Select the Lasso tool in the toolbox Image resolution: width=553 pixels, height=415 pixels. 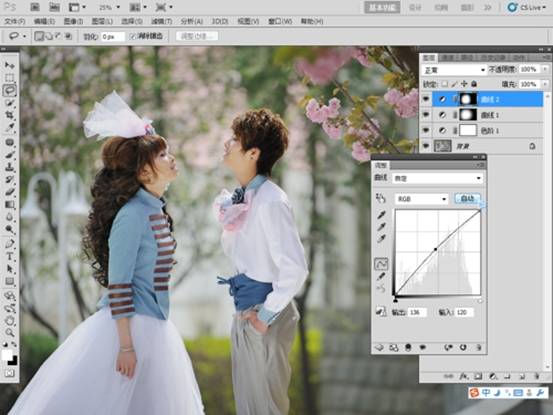pyautogui.click(x=10, y=90)
